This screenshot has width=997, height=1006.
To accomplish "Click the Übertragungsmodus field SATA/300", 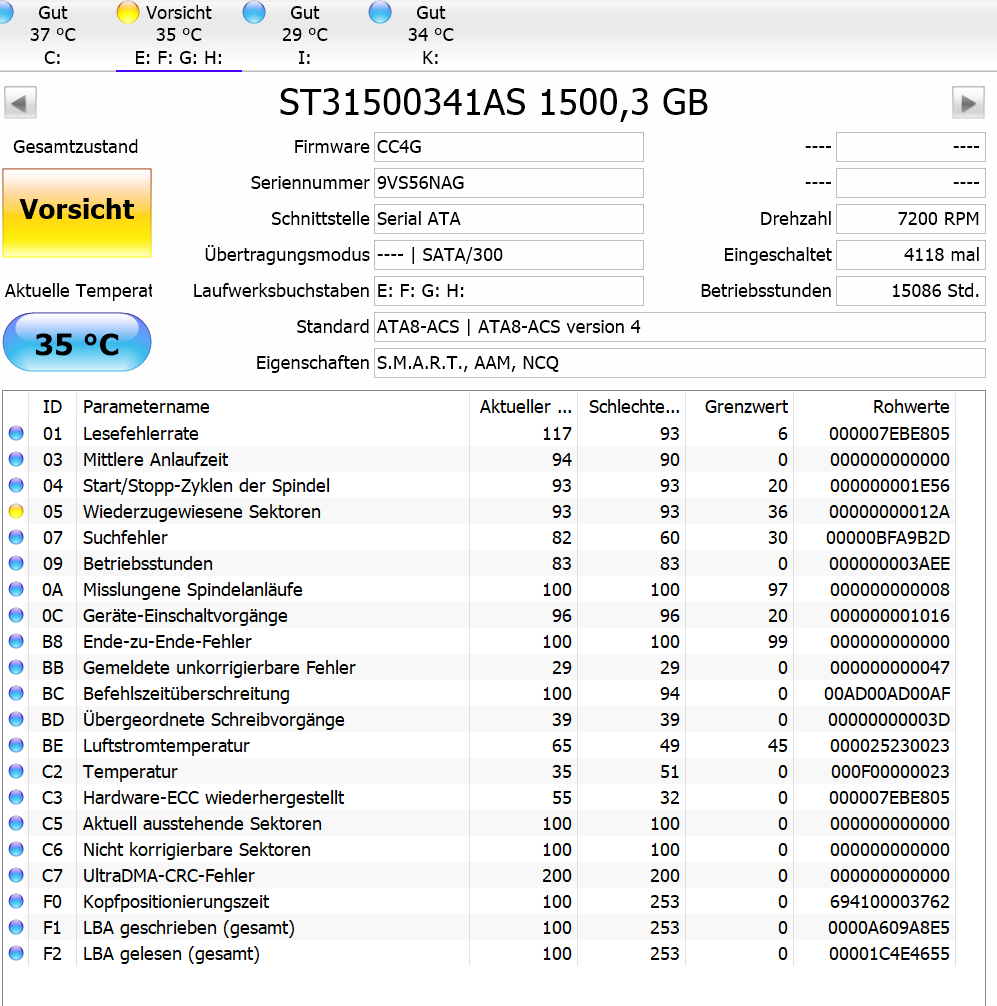I will 509,255.
